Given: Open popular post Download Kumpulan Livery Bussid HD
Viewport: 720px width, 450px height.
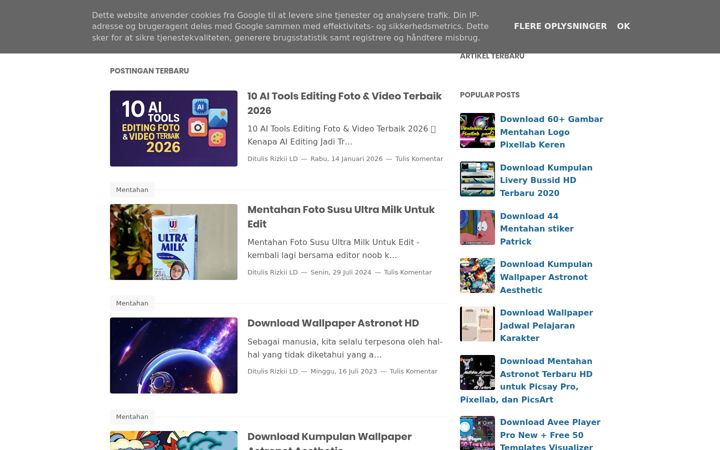Looking at the screenshot, I should [546, 180].
